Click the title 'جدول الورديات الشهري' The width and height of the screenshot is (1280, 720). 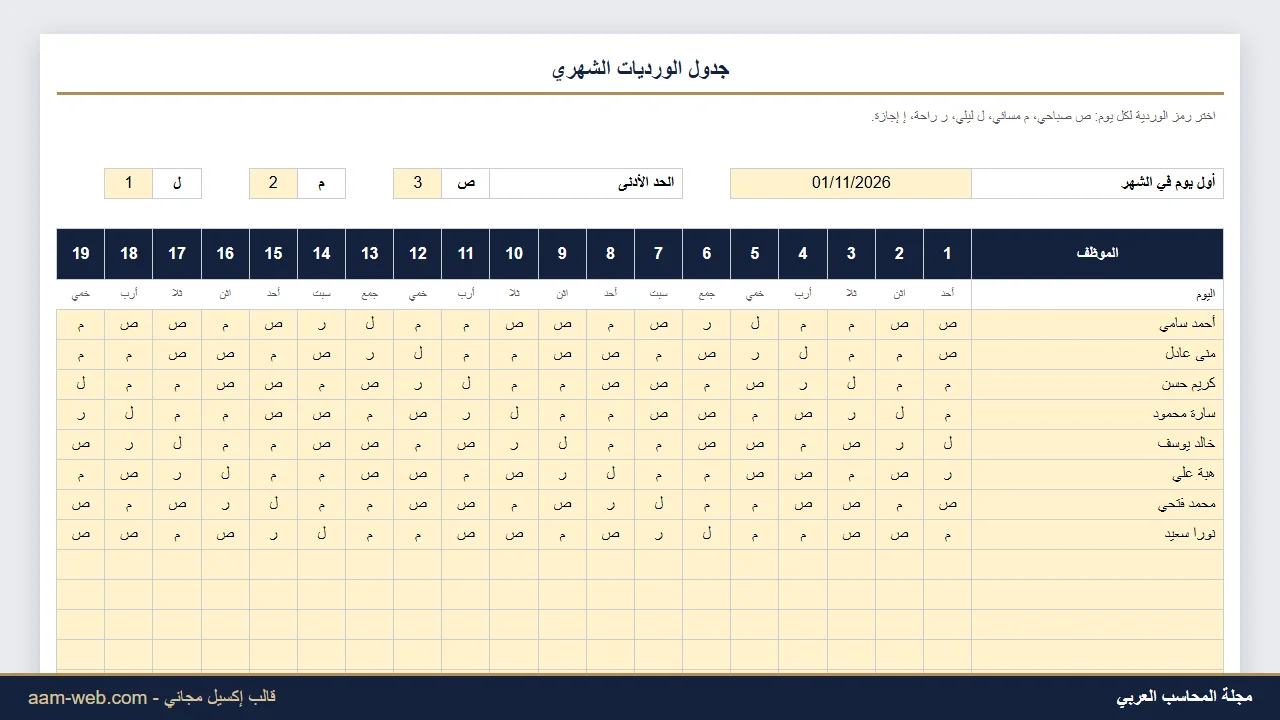tap(640, 69)
